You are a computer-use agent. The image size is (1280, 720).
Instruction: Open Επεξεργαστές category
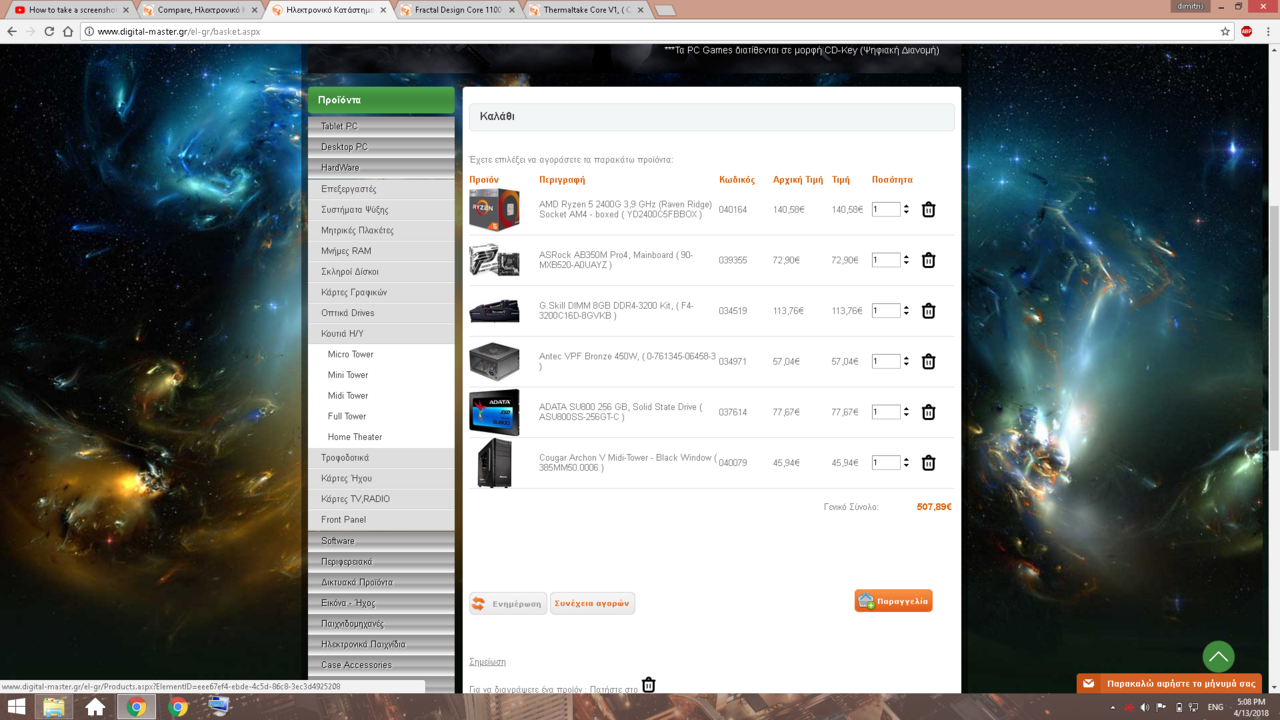pos(381,189)
